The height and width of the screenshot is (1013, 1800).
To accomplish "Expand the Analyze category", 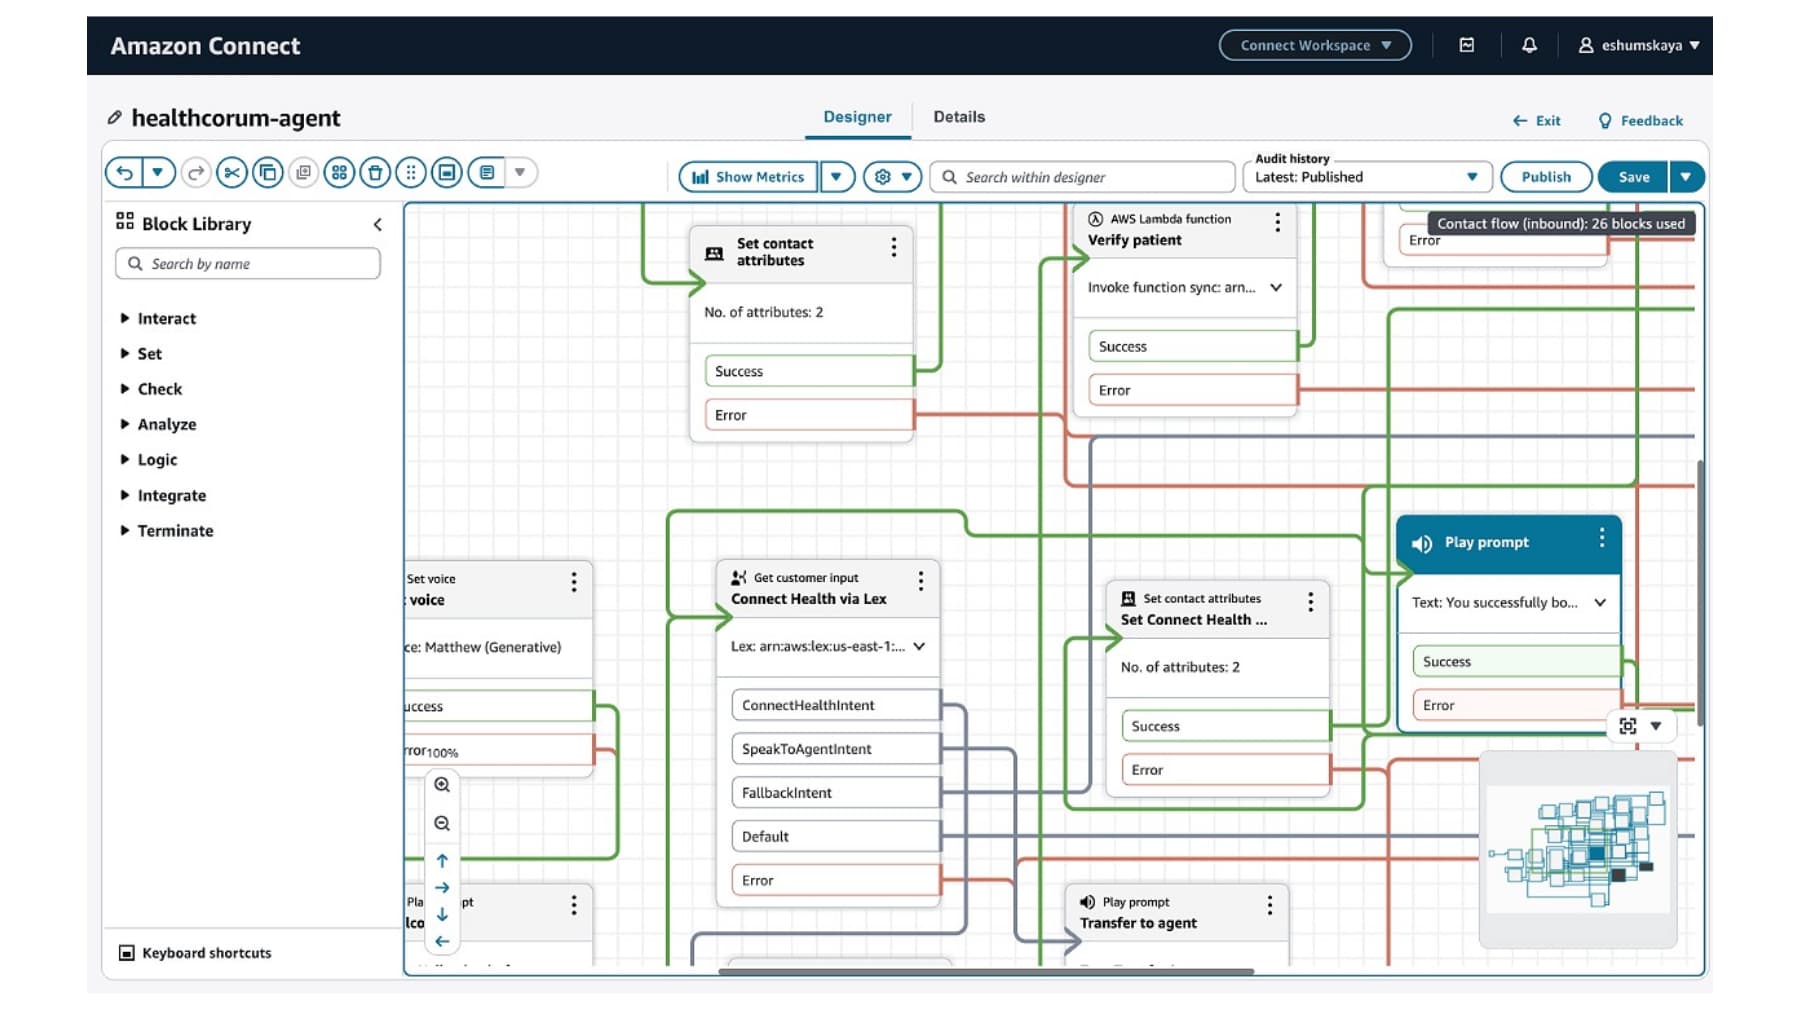I will 158,425.
